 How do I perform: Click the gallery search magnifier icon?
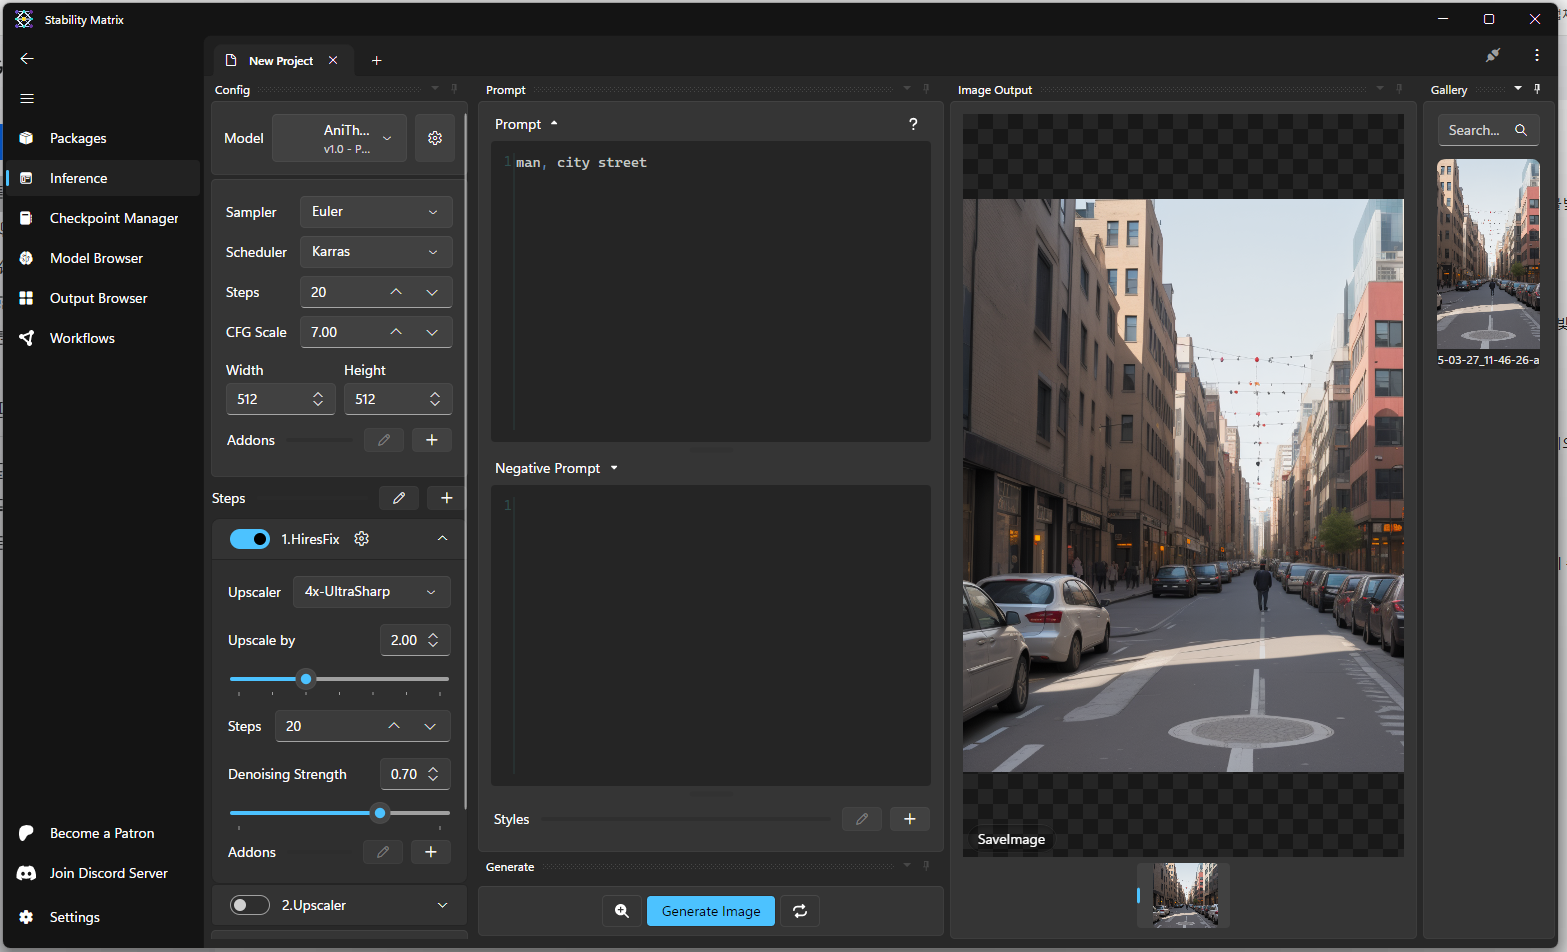pos(1521,130)
